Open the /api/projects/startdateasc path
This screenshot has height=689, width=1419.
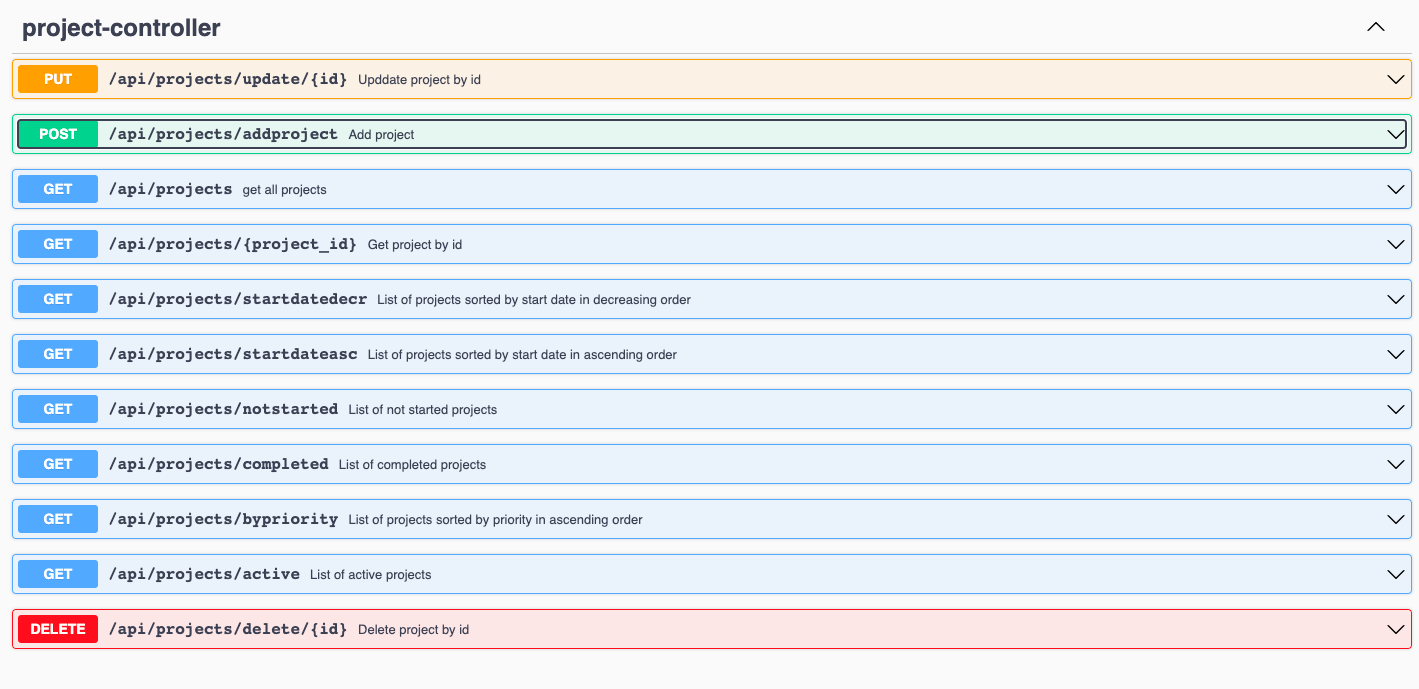pos(233,354)
